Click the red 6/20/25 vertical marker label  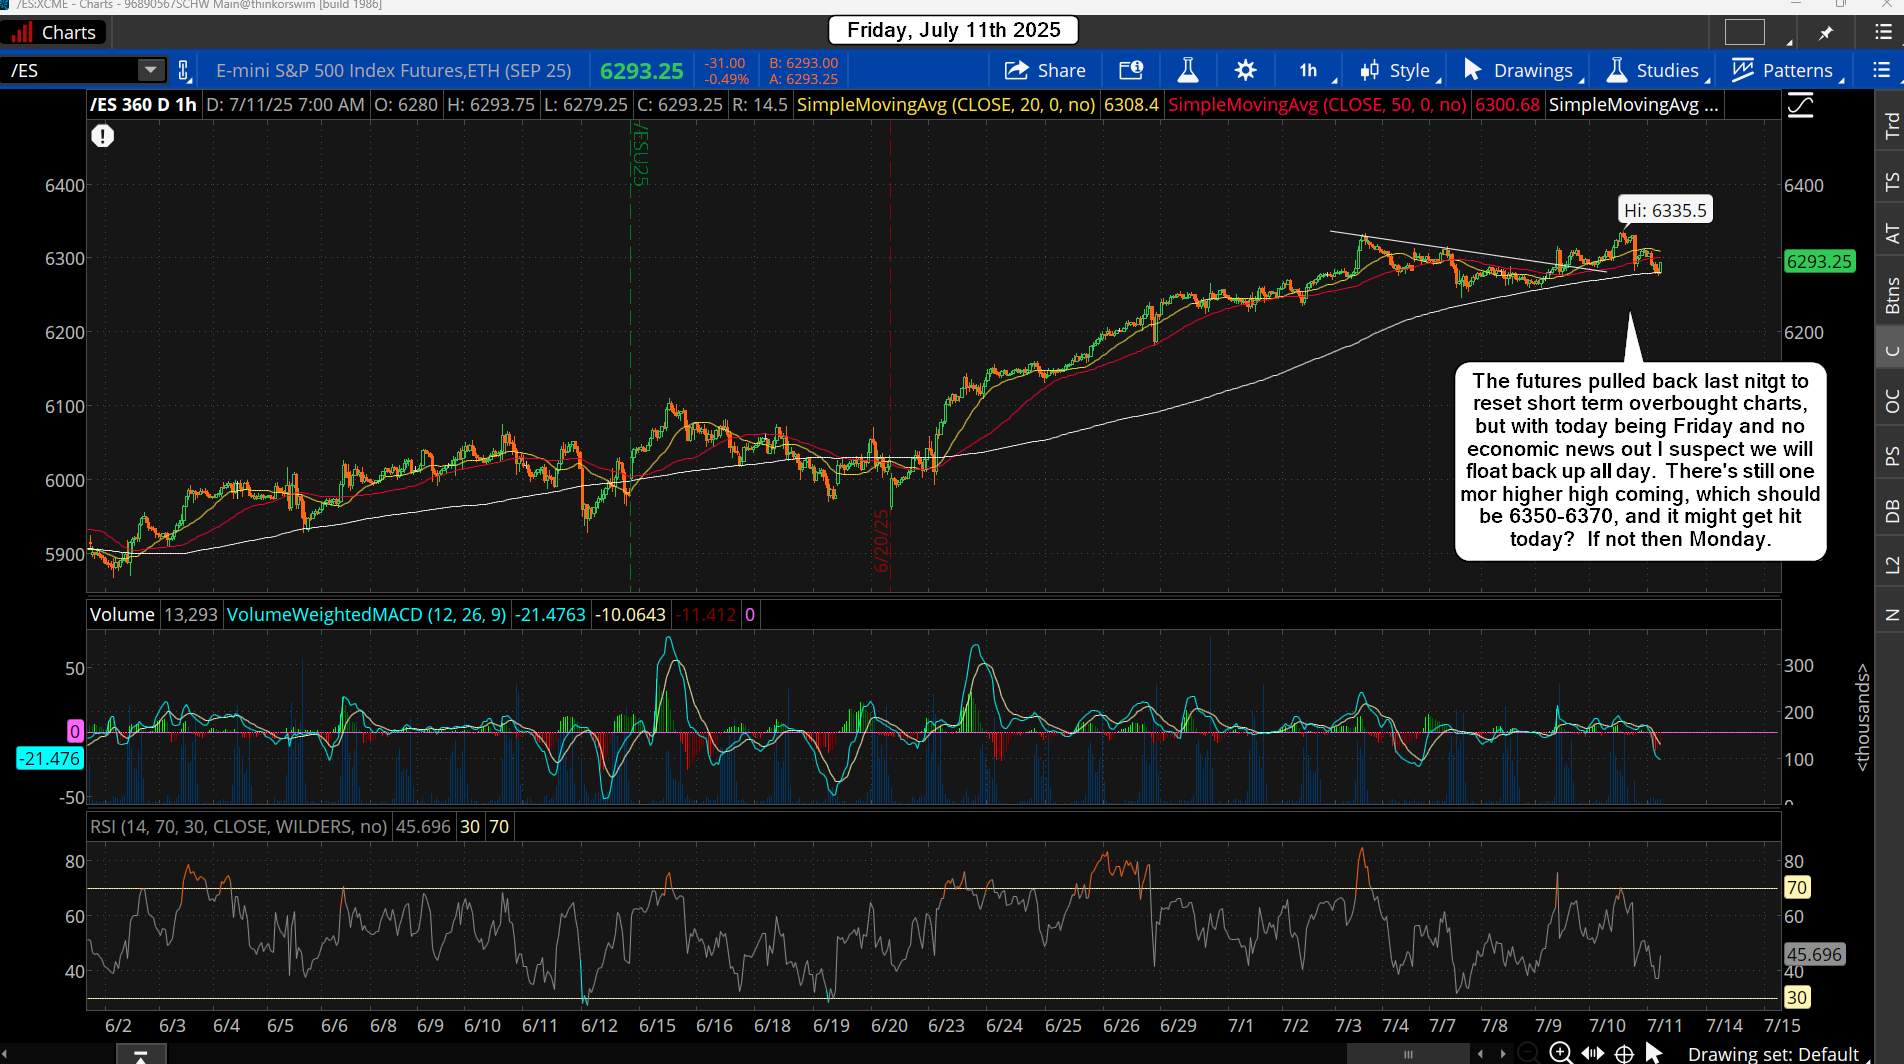[881, 541]
